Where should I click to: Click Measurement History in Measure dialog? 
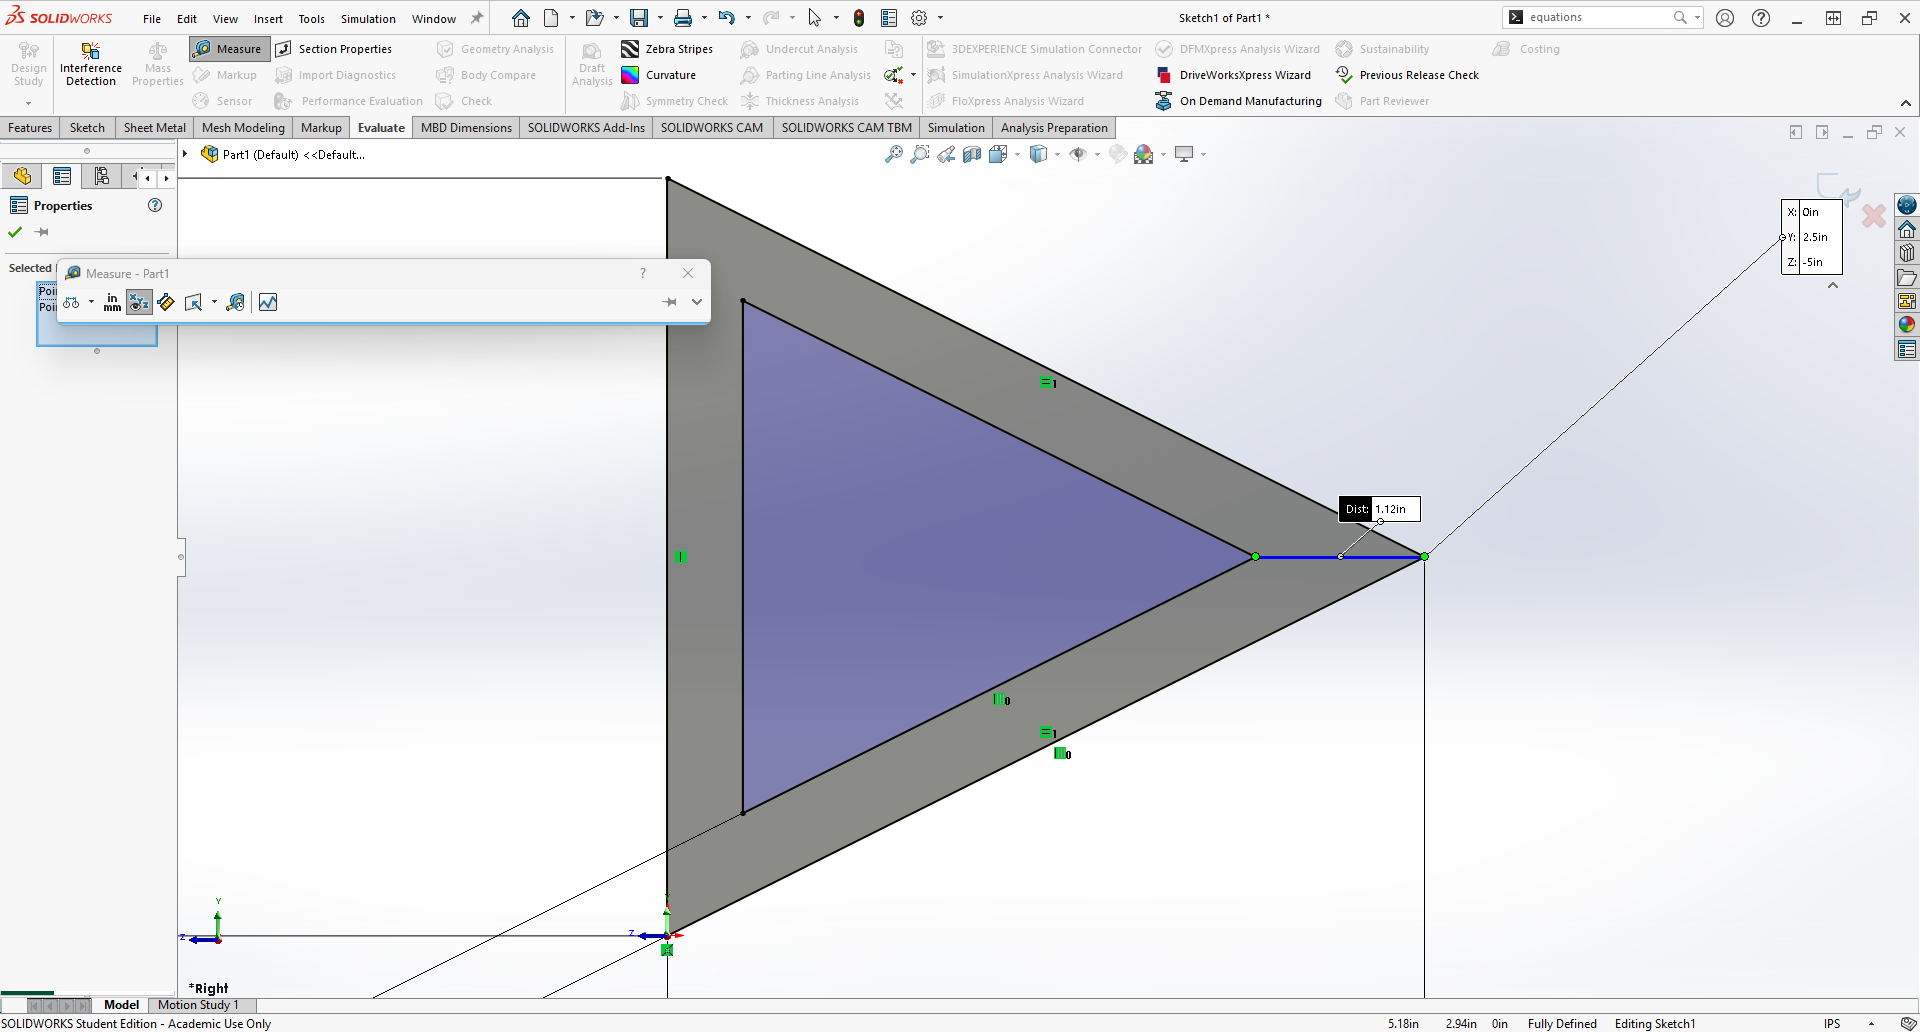tap(236, 302)
